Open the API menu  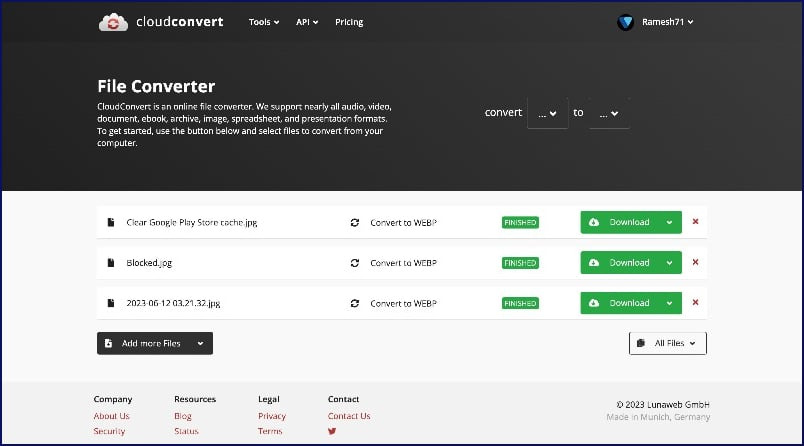307,22
